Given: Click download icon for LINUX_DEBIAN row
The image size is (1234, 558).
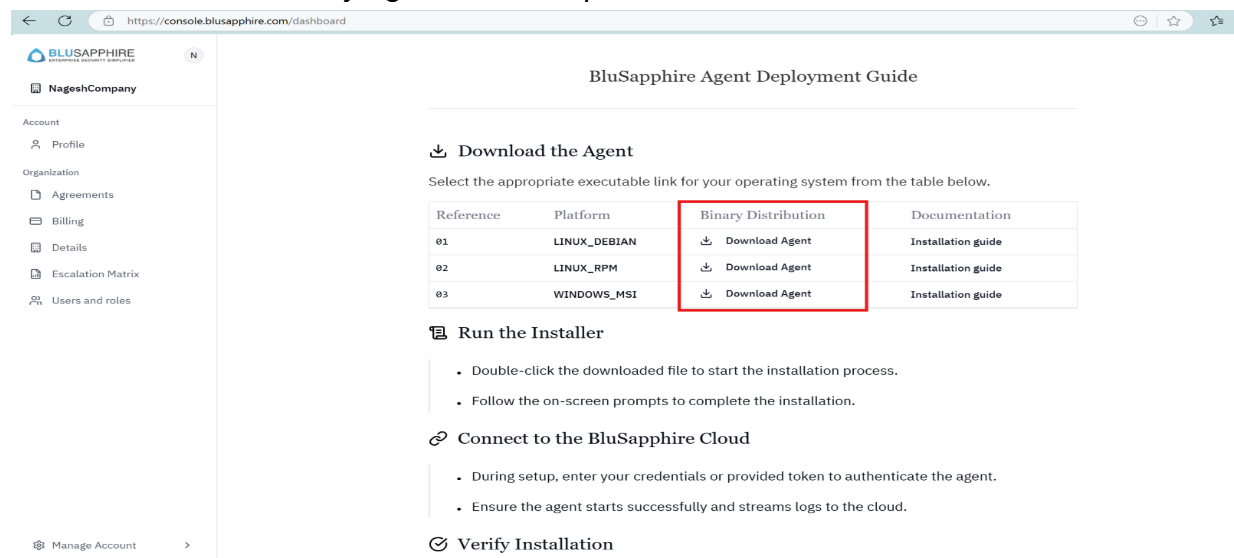Looking at the screenshot, I should coord(707,241).
